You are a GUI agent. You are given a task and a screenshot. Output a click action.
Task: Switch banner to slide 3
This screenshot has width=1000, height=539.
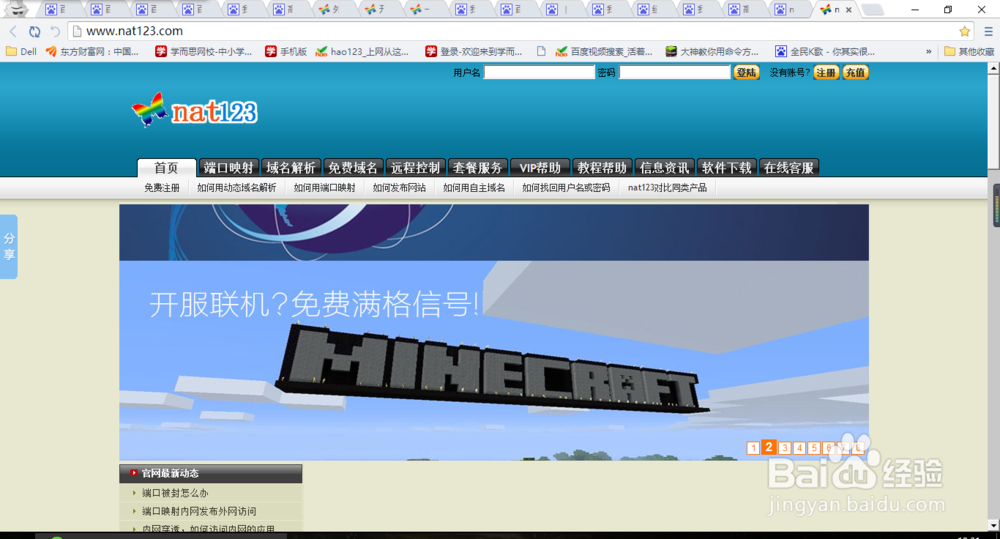[784, 448]
